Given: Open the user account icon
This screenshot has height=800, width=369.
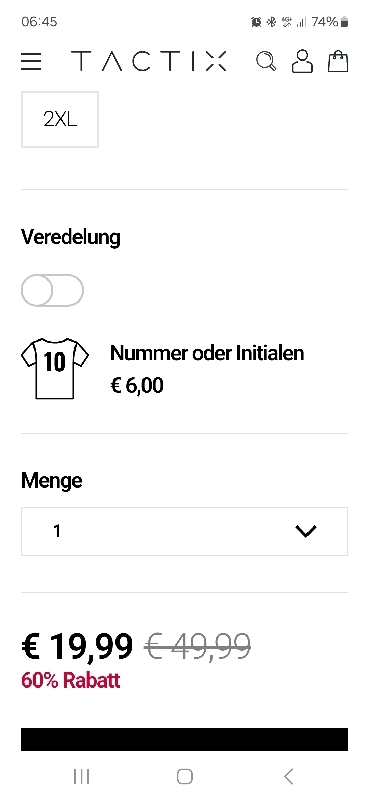Looking at the screenshot, I should [302, 61].
